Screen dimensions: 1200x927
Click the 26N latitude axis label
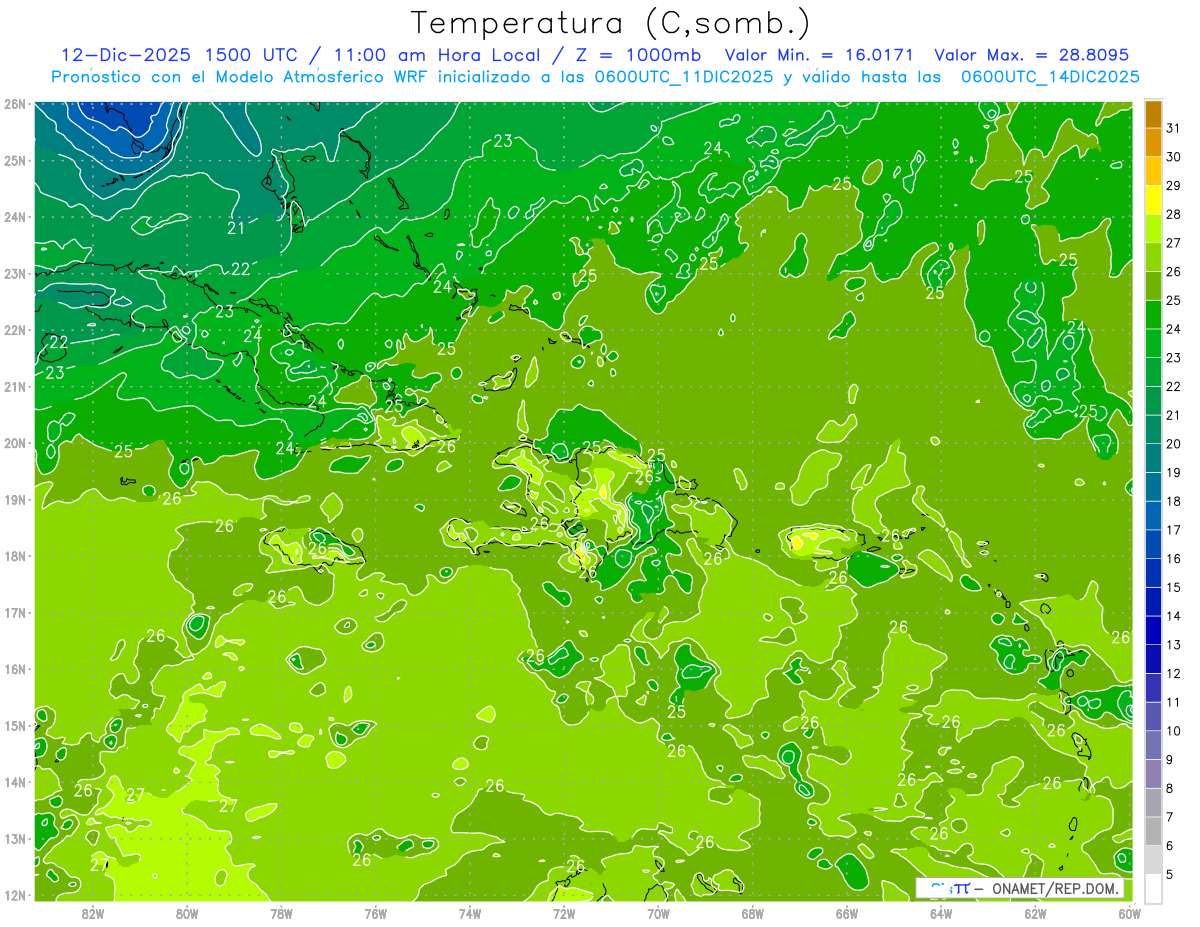tap(15, 104)
